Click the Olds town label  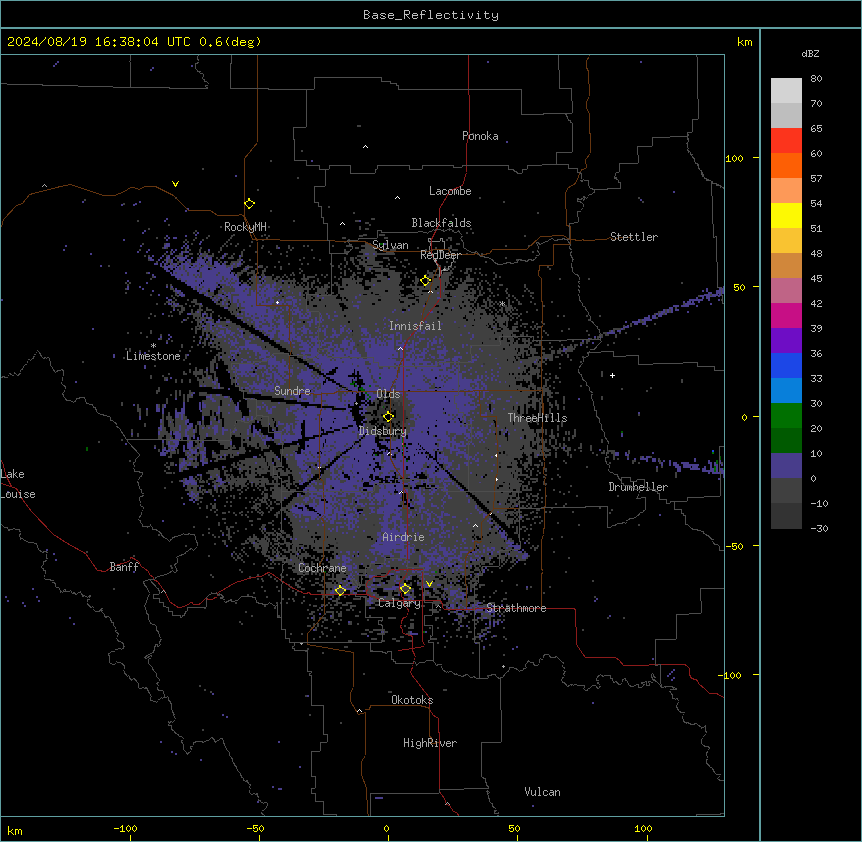tap(388, 394)
